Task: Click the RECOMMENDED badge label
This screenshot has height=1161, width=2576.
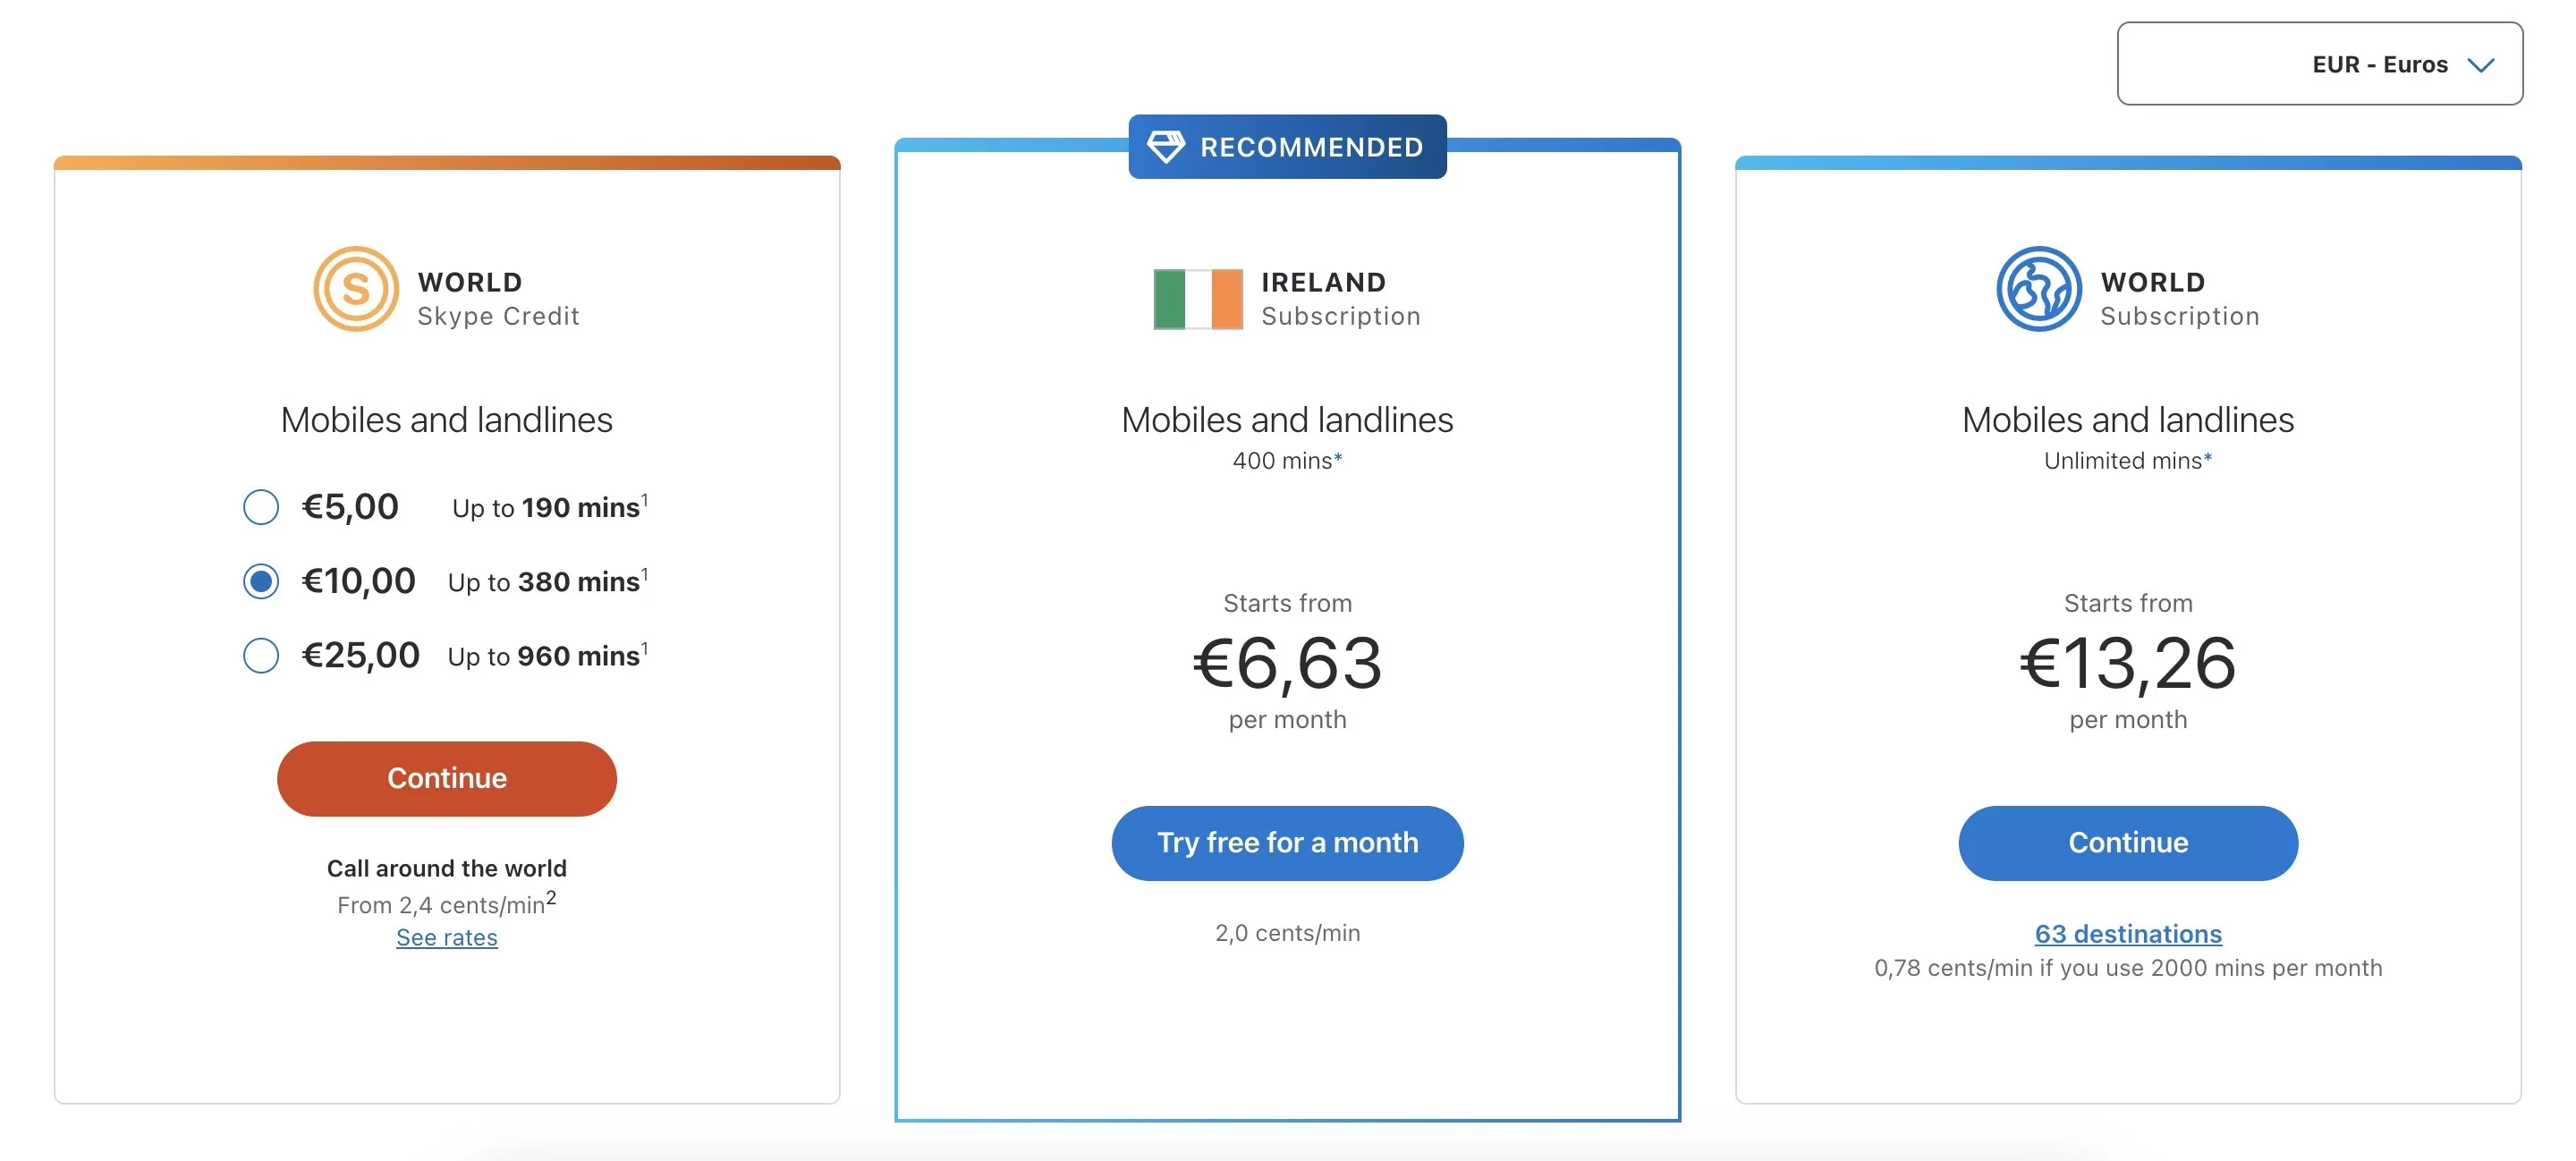Action: [1311, 147]
